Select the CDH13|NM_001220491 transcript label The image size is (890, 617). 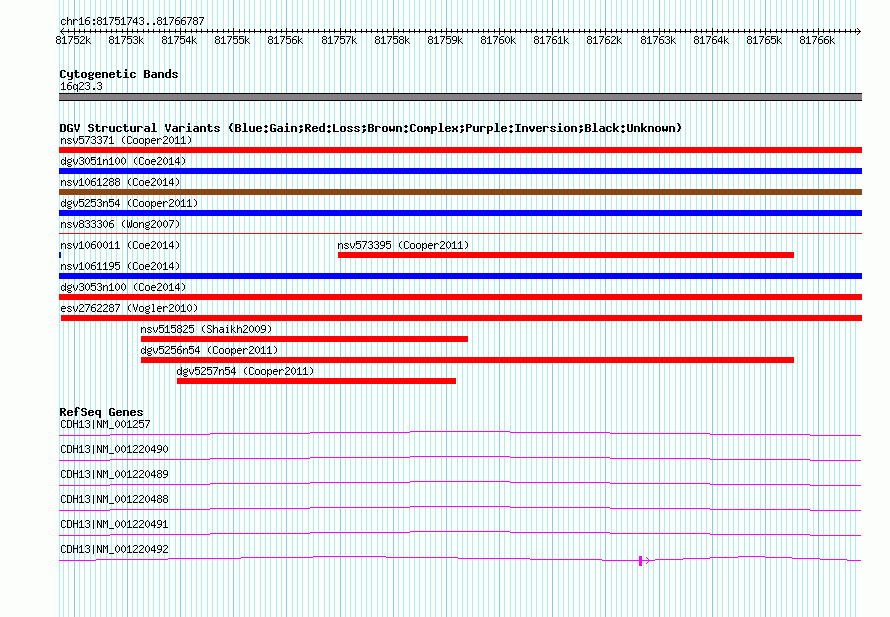pos(114,524)
